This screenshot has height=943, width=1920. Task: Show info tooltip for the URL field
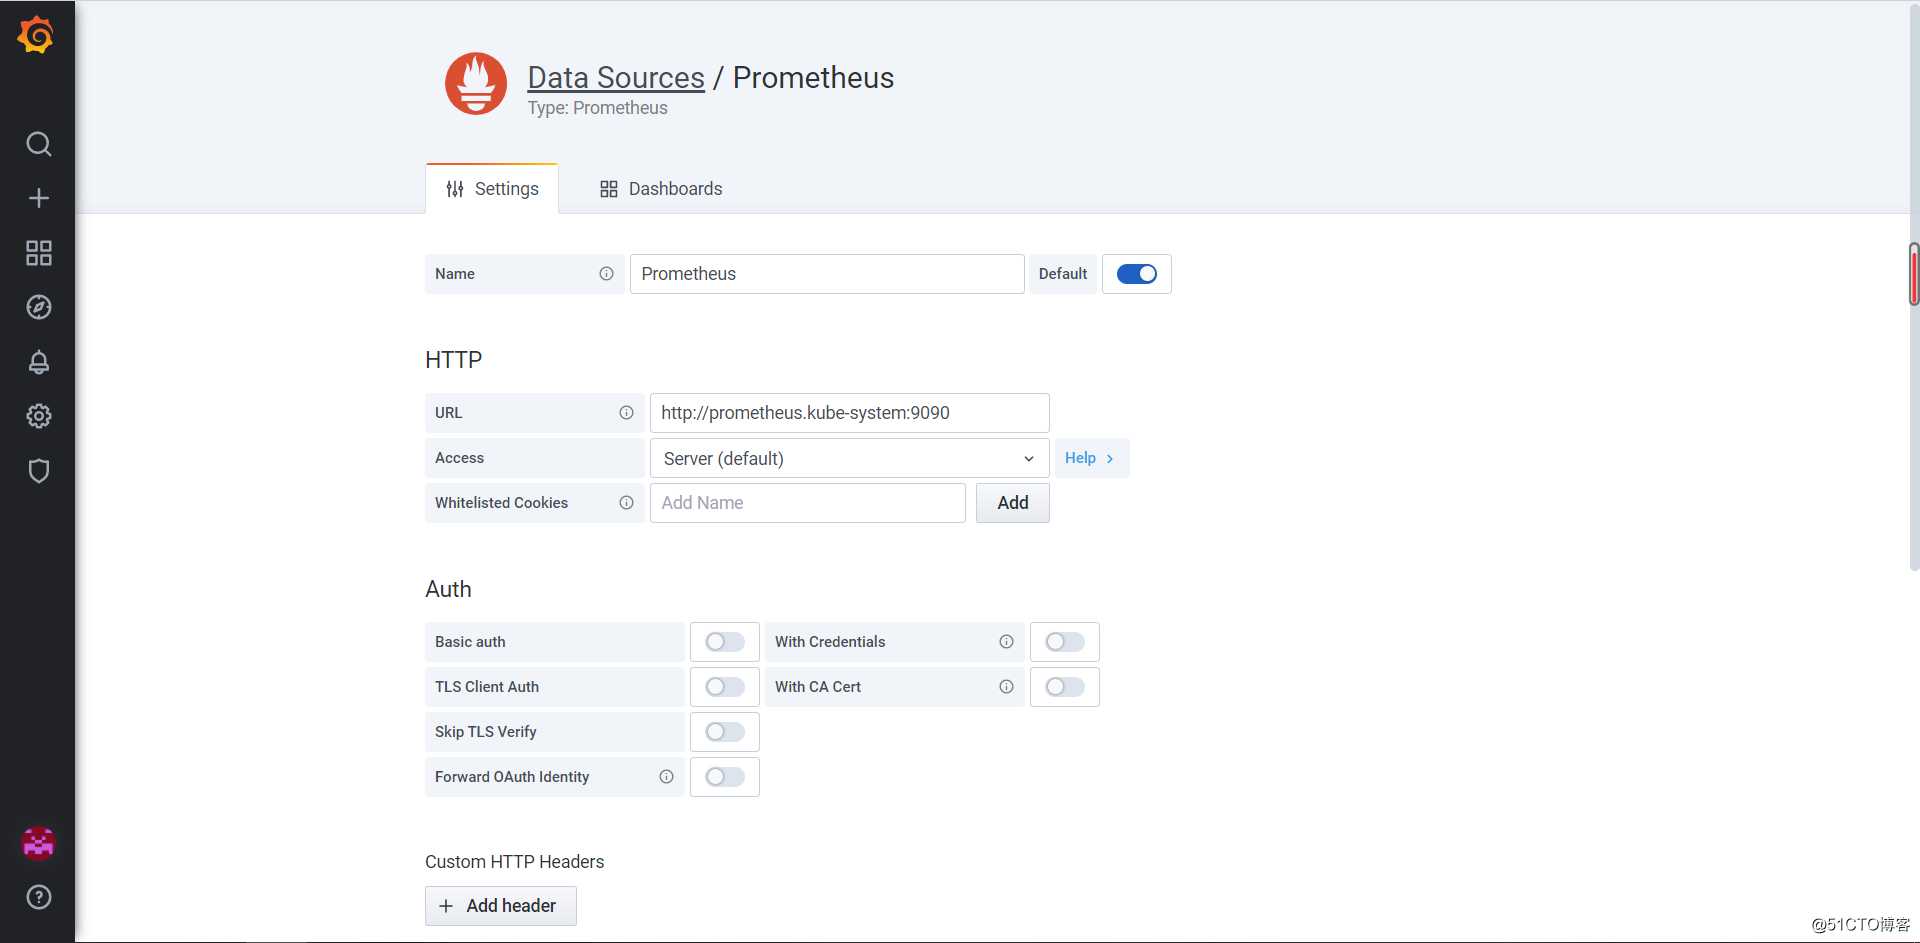coord(626,413)
